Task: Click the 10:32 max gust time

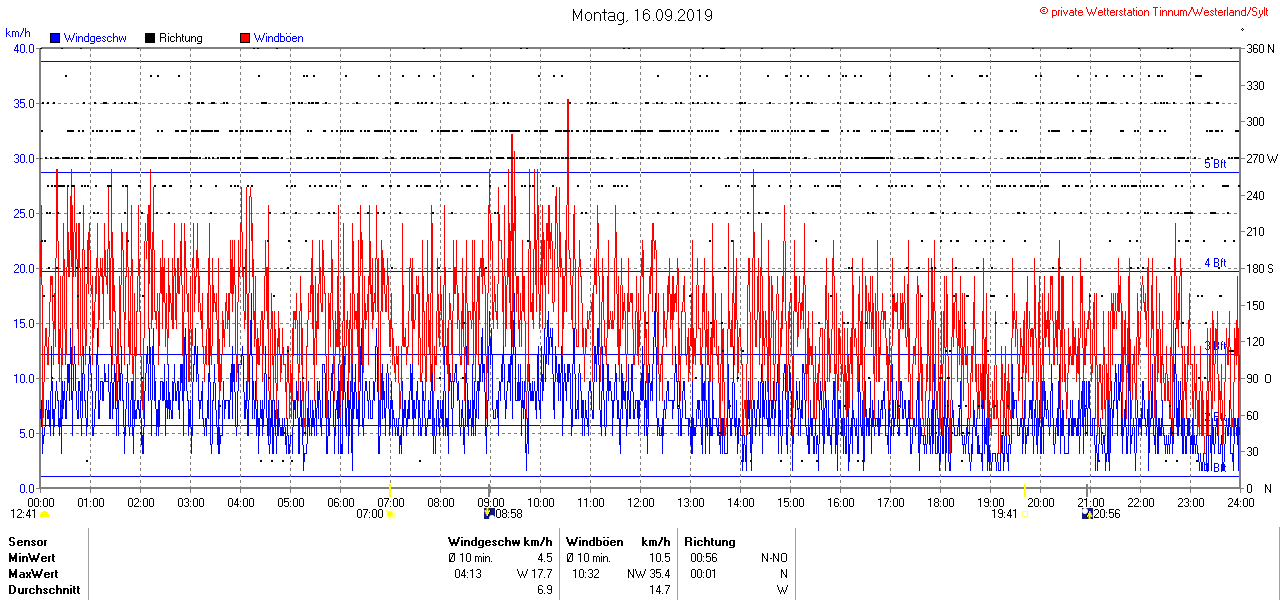Action: (x=585, y=574)
